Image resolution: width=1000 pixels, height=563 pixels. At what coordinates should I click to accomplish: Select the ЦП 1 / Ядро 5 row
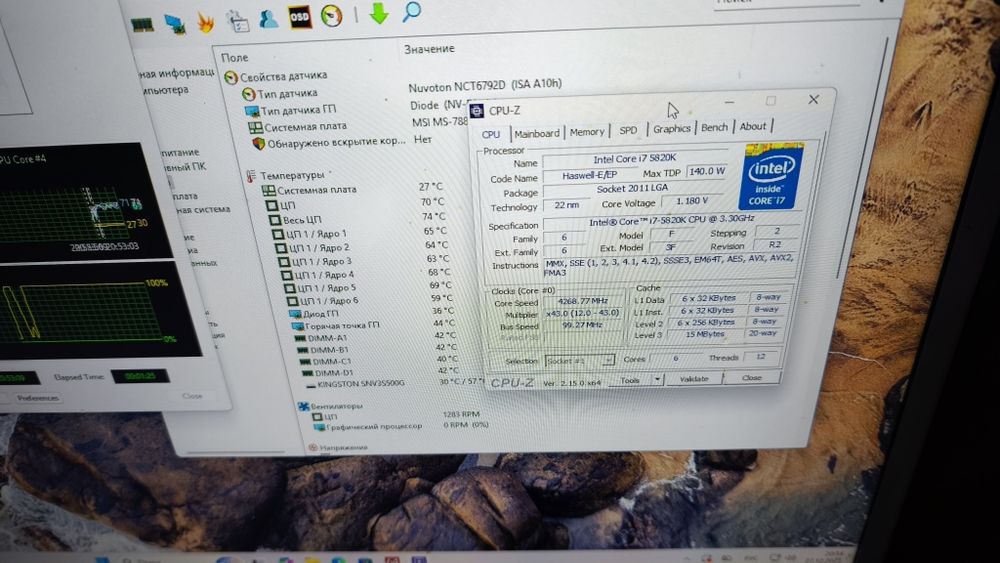click(370, 287)
